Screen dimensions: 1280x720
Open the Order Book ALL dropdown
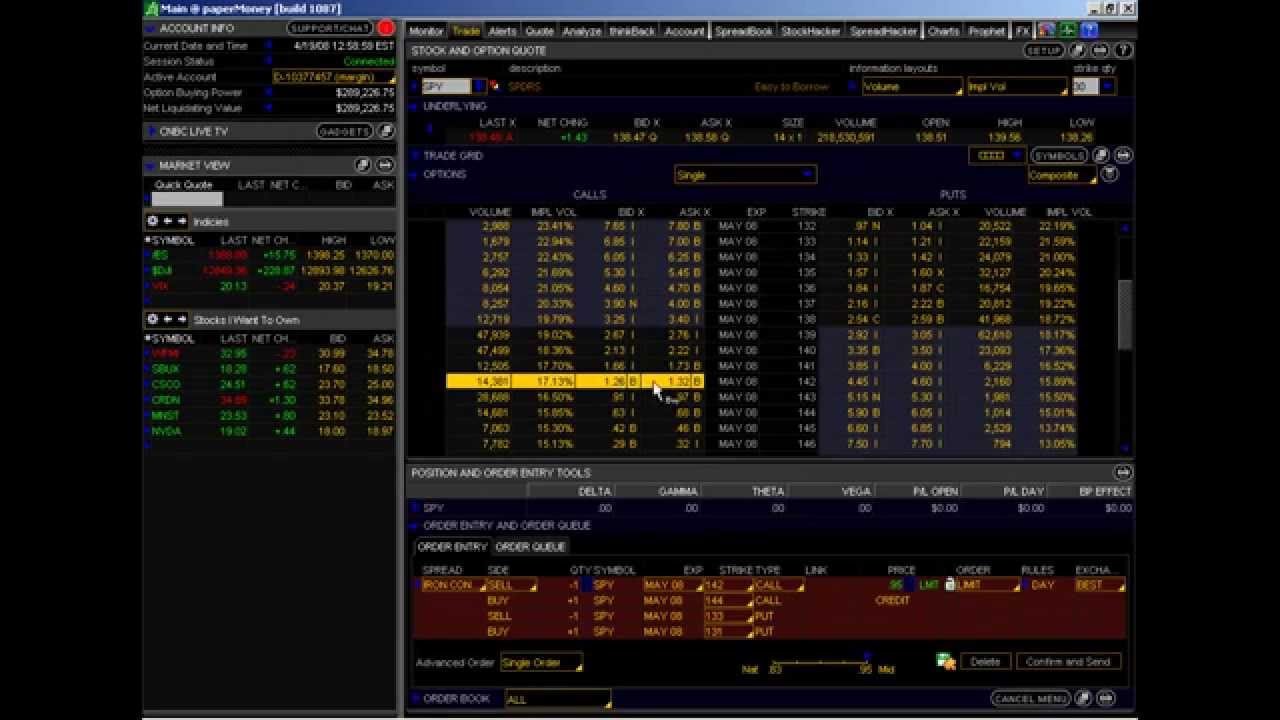click(558, 699)
